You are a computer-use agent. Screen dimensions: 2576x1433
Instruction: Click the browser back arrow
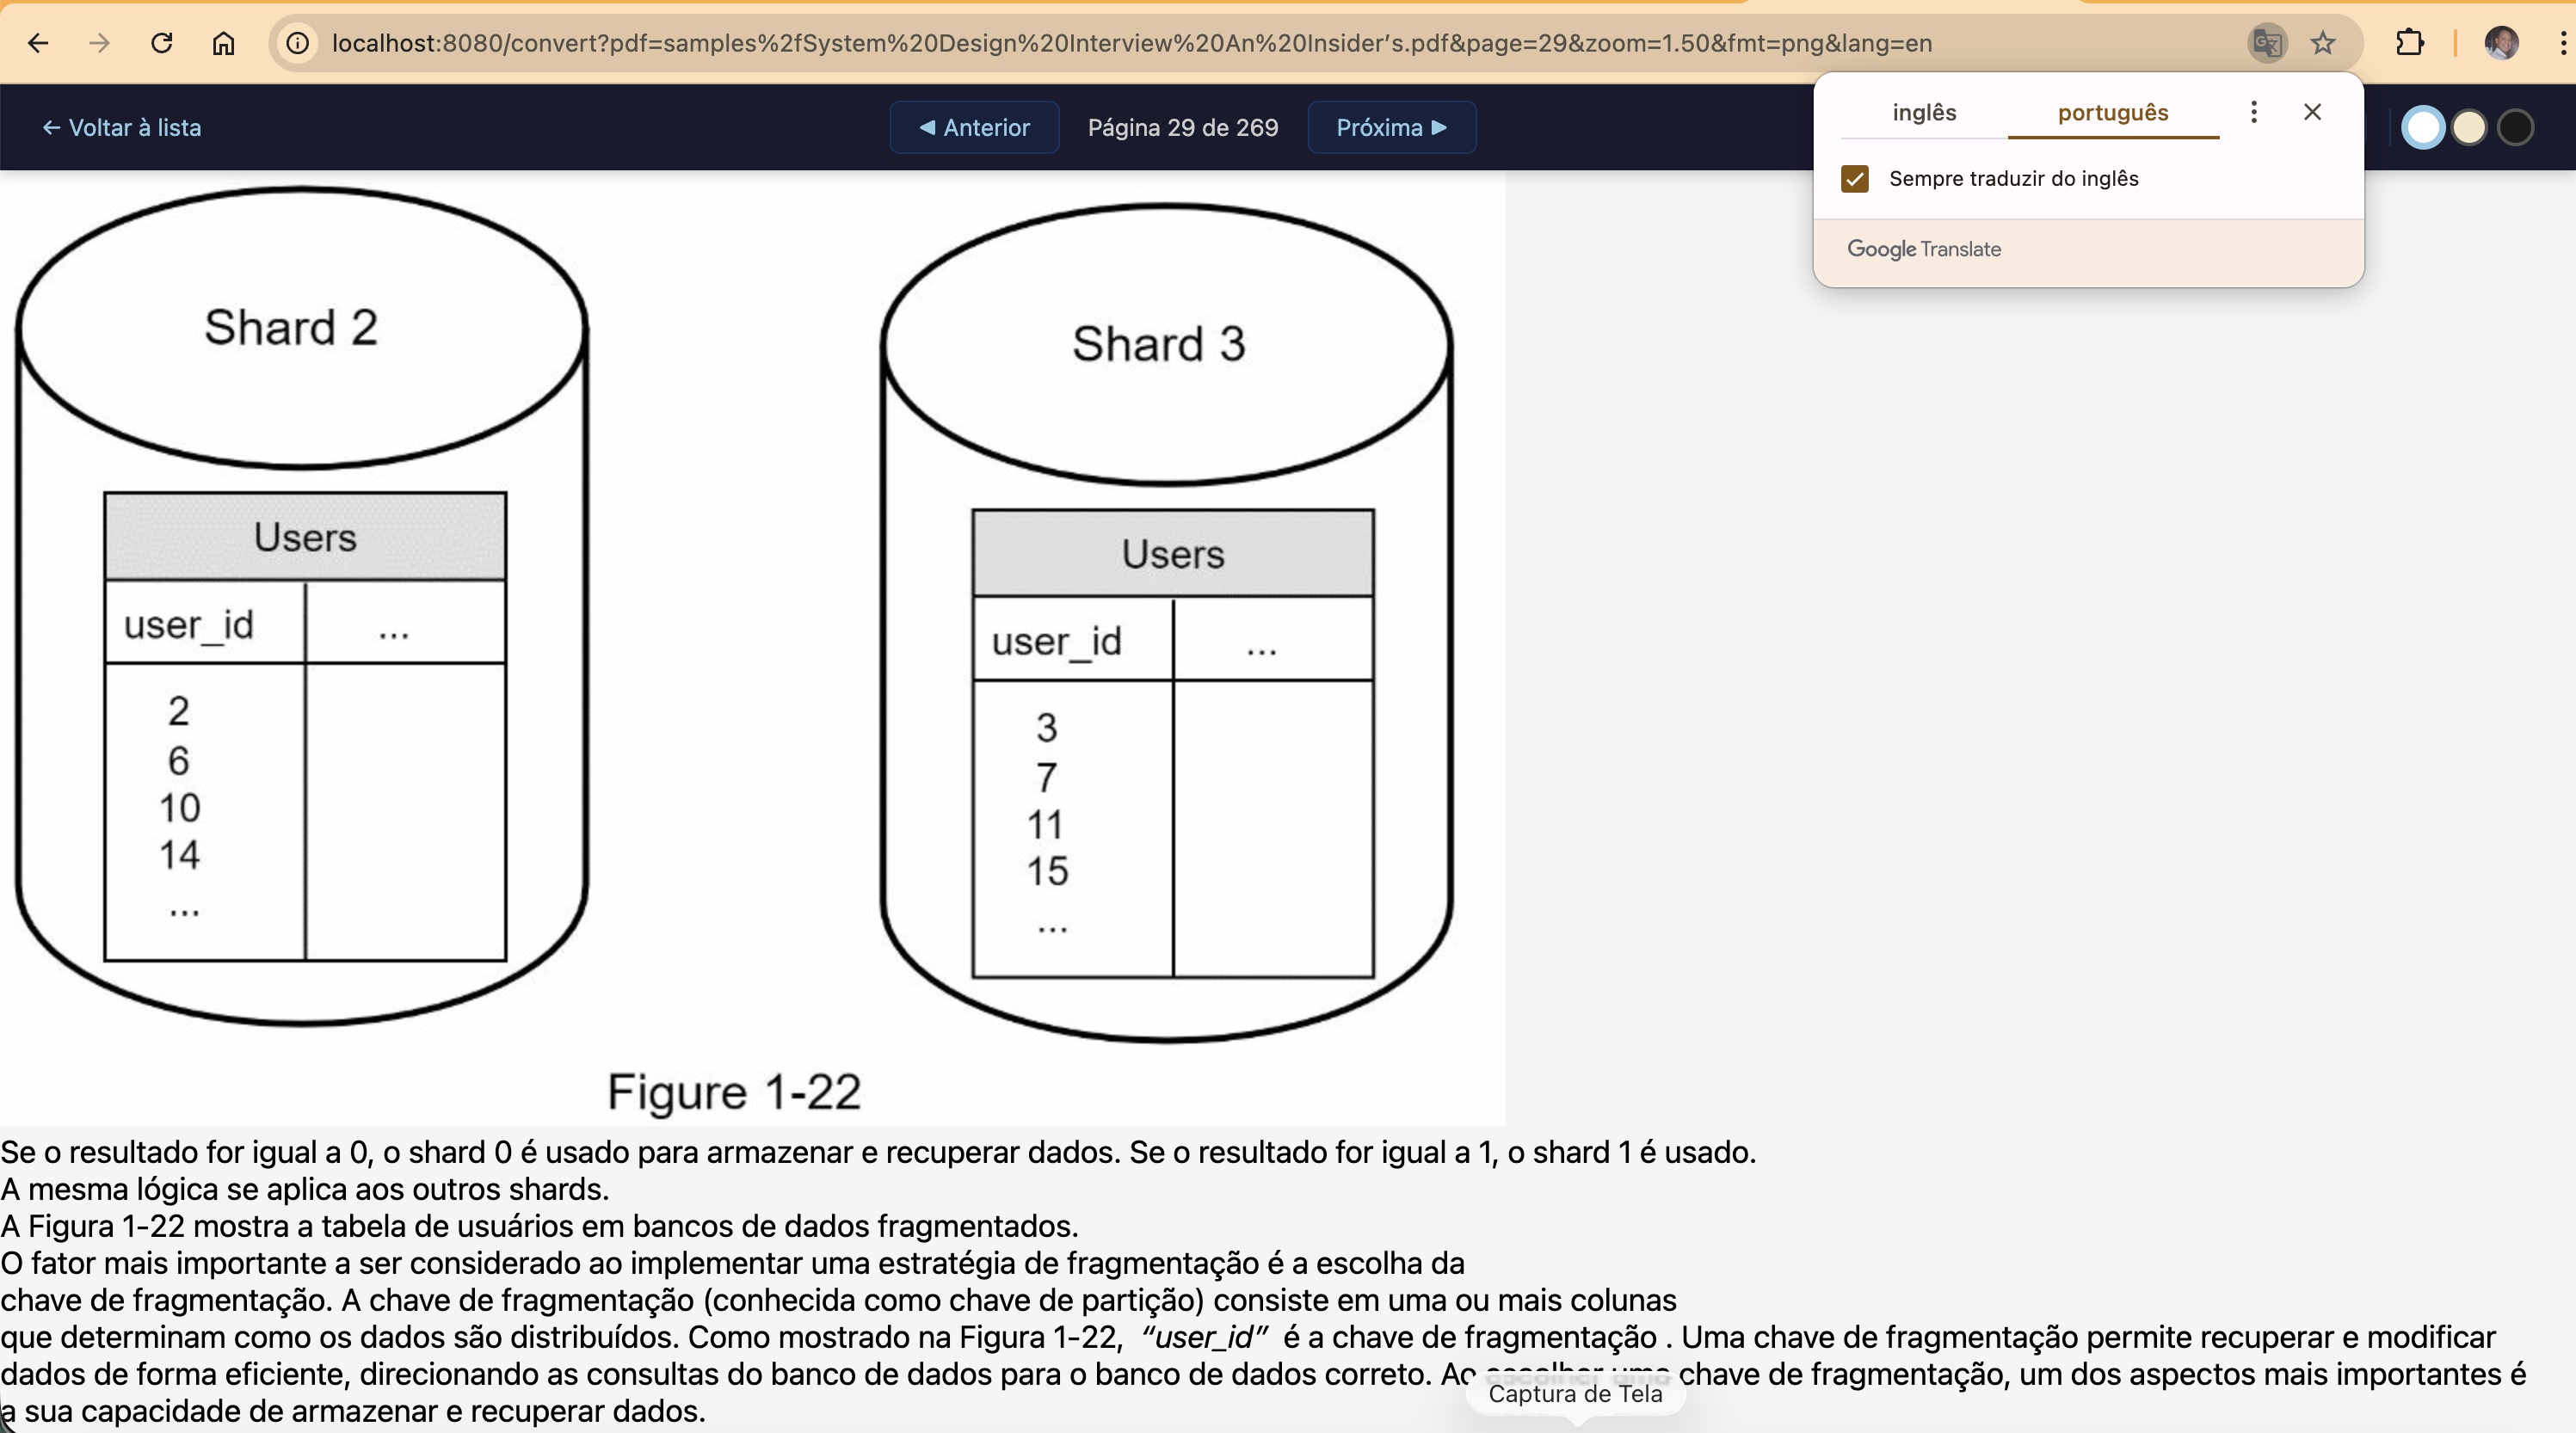click(x=38, y=43)
